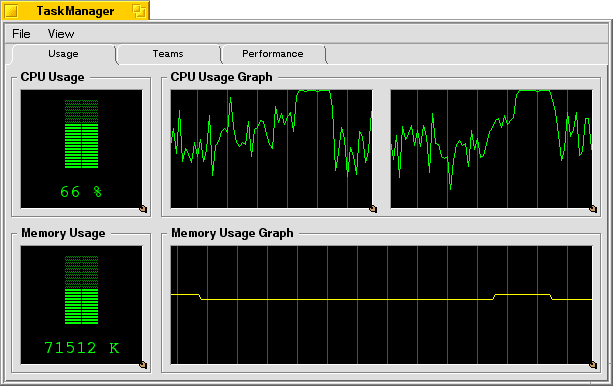613x386 pixels.
Task: Switch to the Performance tab
Action: click(272, 54)
